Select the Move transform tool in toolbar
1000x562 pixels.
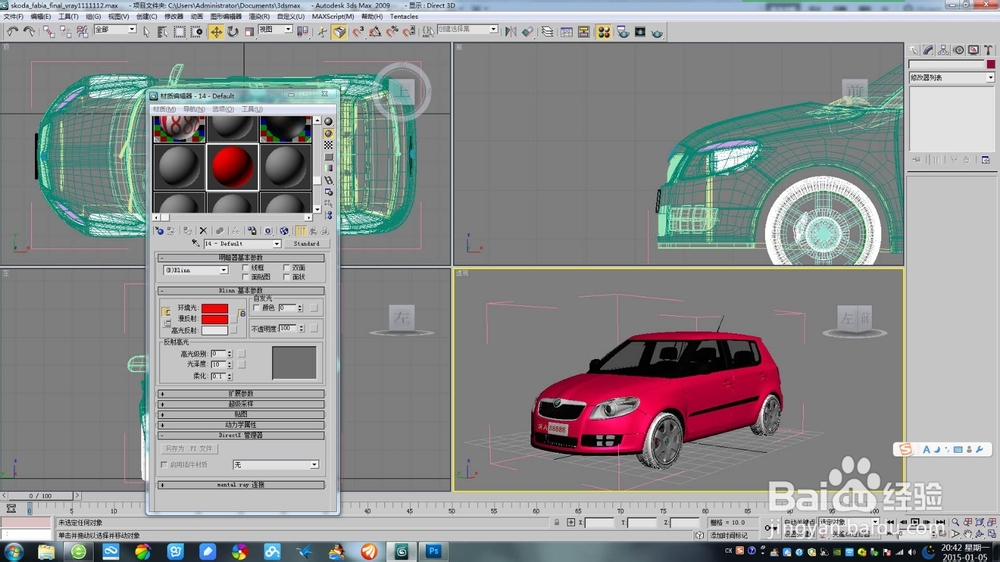[216, 32]
